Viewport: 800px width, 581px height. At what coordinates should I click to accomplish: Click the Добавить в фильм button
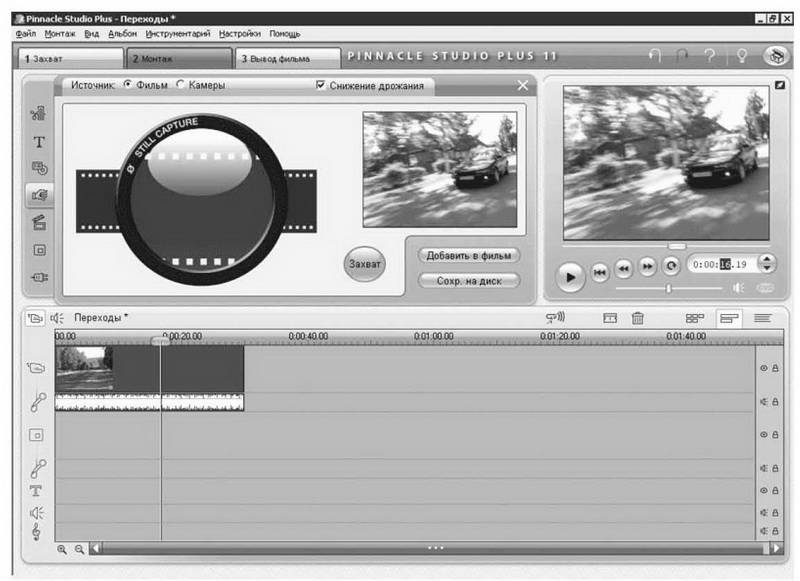(x=469, y=256)
